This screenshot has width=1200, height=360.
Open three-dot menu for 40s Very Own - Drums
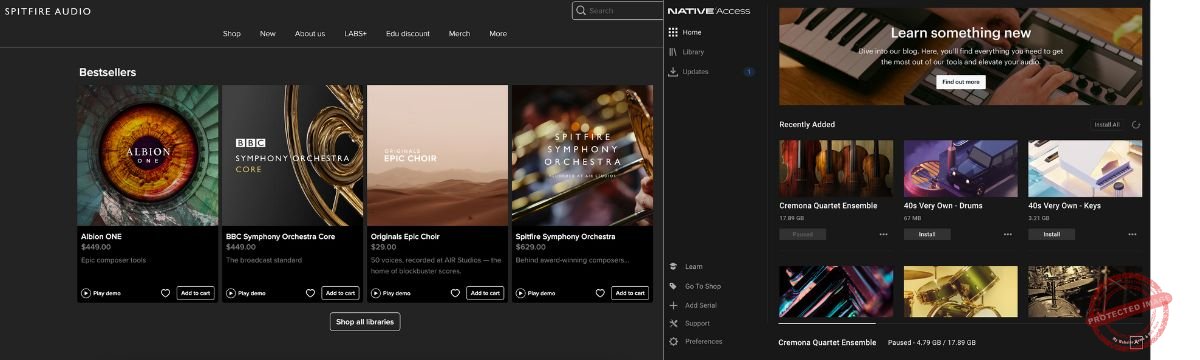pos(1008,234)
